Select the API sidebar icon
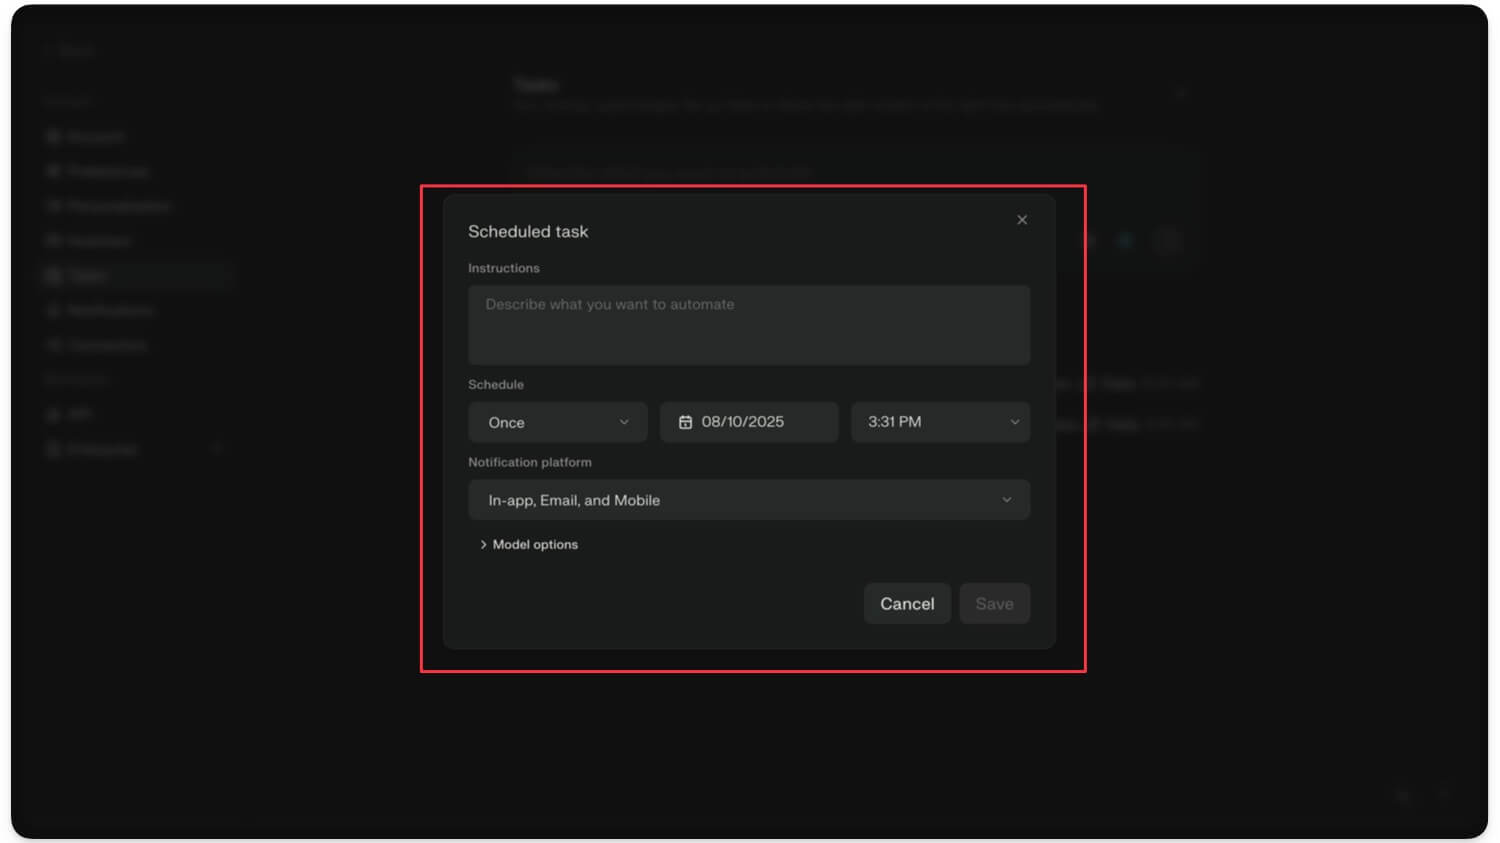 pyautogui.click(x=53, y=414)
